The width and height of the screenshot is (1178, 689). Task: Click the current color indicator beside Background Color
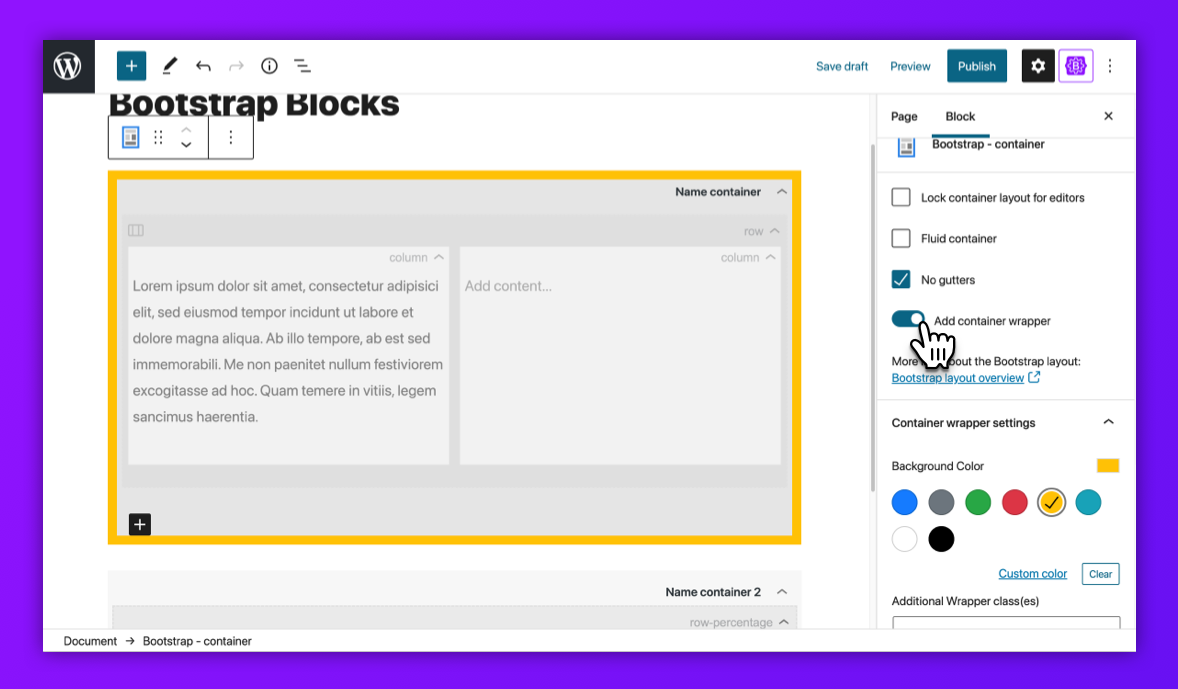click(x=1107, y=466)
